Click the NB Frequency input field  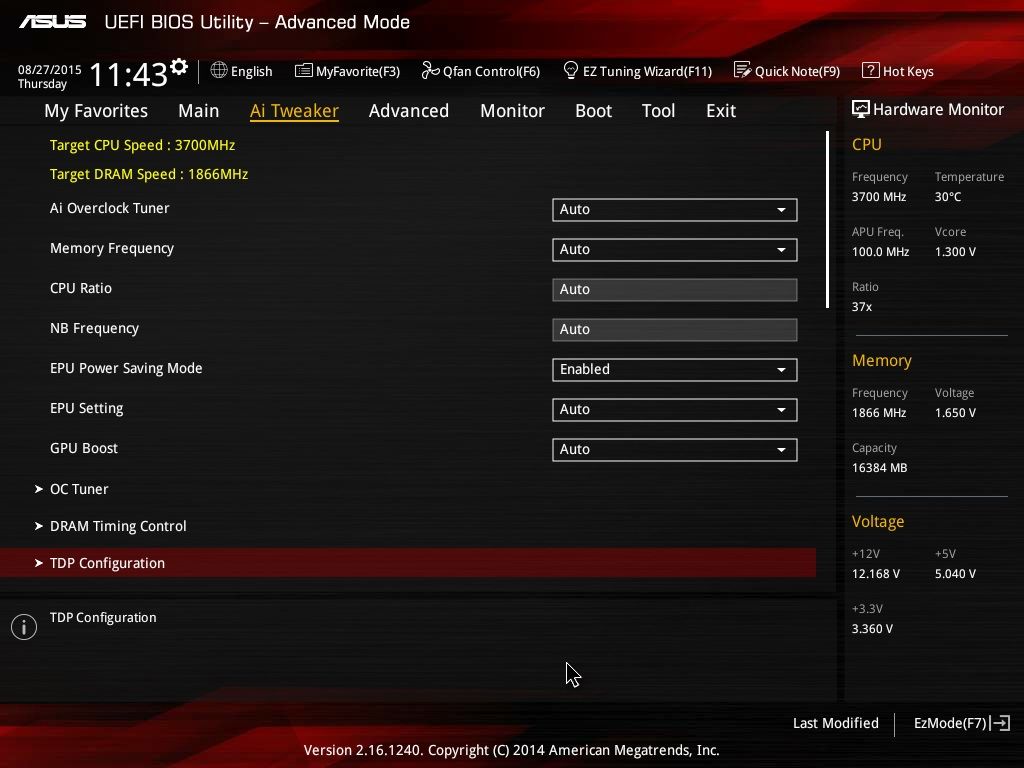[675, 329]
